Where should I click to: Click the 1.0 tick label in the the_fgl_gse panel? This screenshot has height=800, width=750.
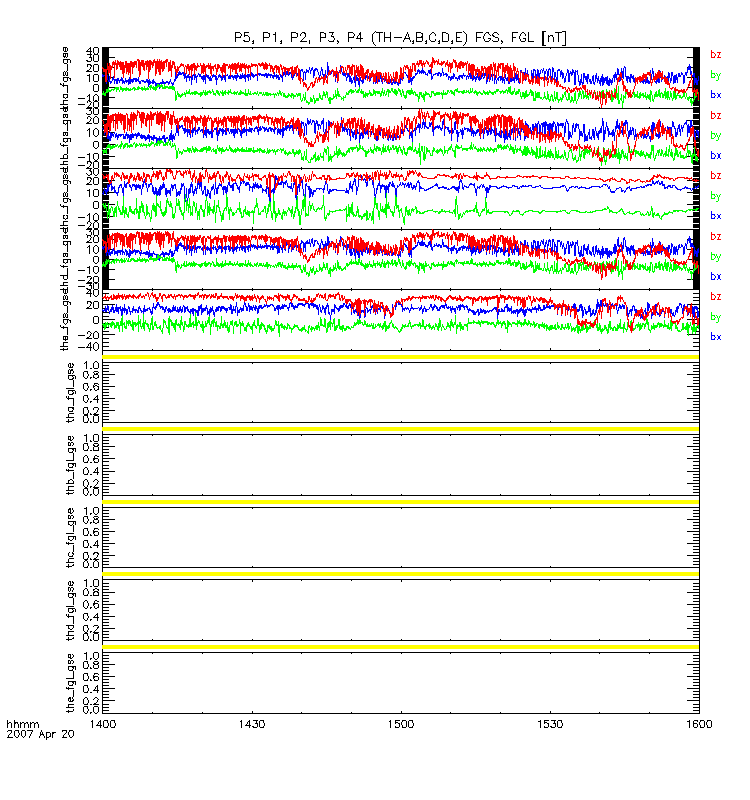[x=91, y=657]
